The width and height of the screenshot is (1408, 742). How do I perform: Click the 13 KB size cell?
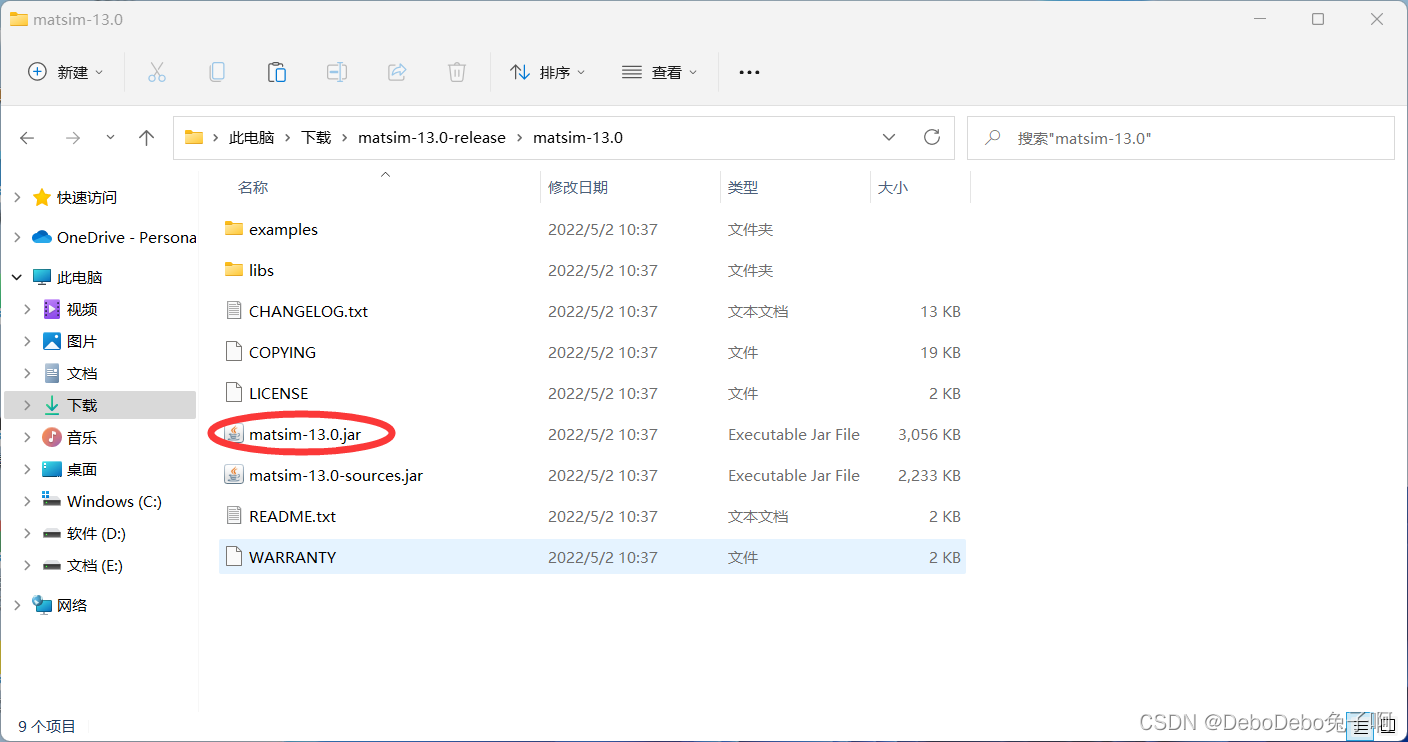940,311
